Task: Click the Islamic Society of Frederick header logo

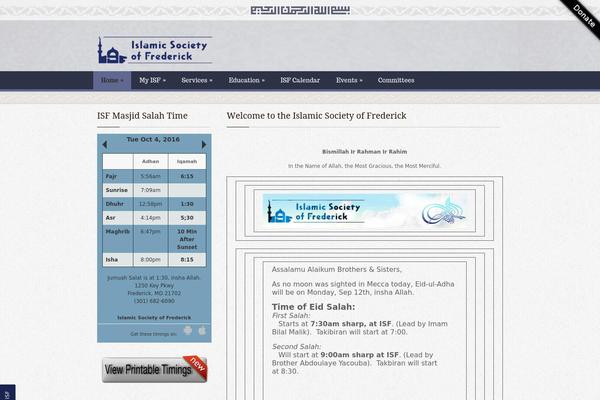Action: 155,50
